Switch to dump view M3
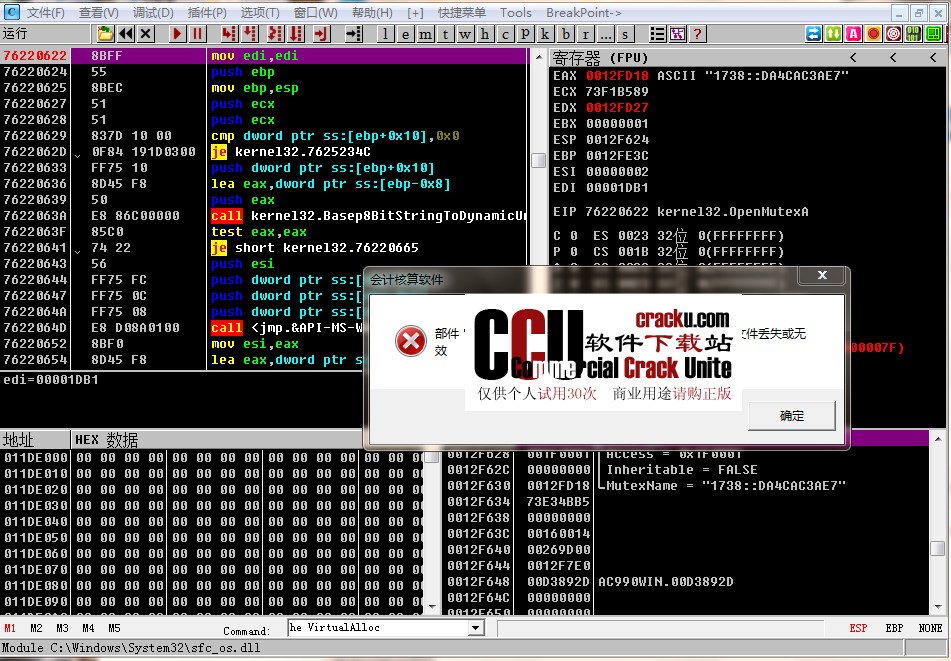The width and height of the screenshot is (951, 661). pos(62,628)
